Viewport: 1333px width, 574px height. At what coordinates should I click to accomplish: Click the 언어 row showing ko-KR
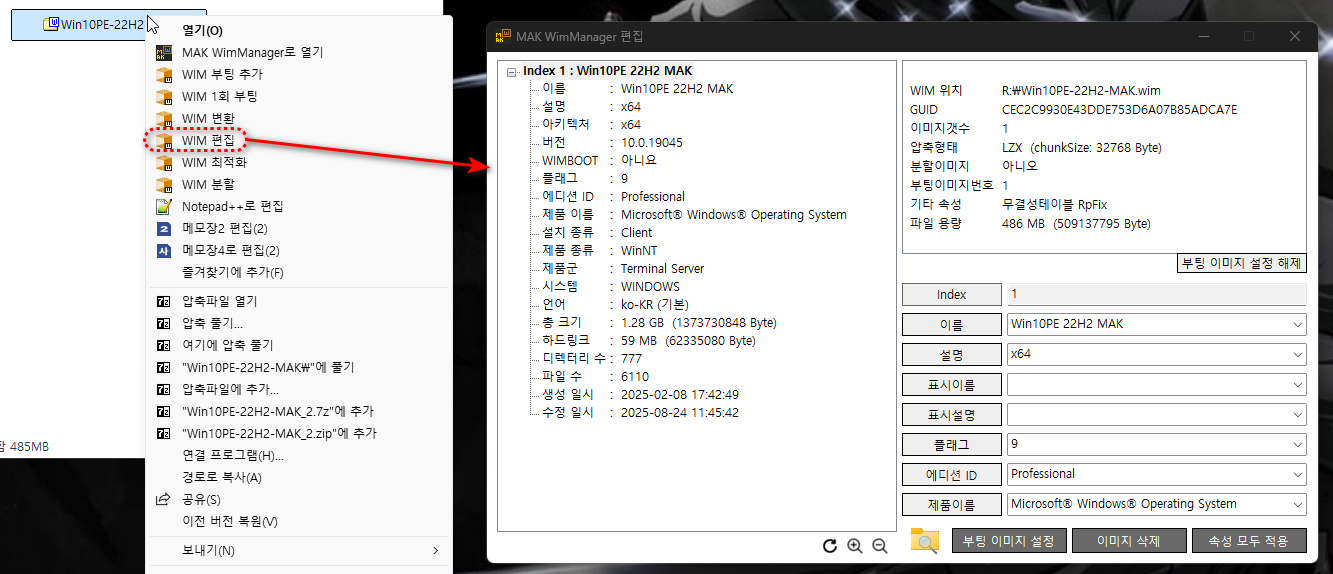[x=615, y=305]
